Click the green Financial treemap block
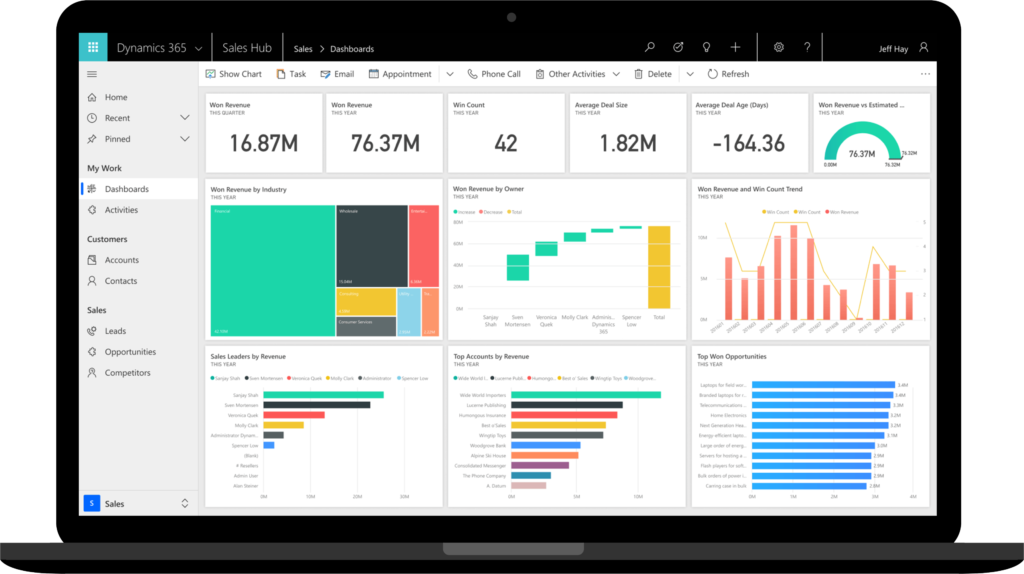Viewport: 1024px width, 574px height. tap(273, 271)
